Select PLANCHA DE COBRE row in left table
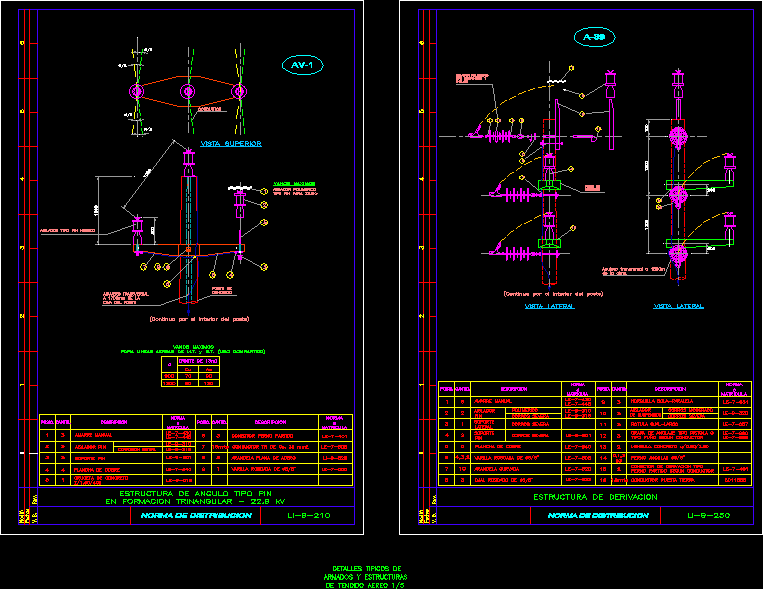This screenshot has width=763, height=589. click(x=97, y=470)
